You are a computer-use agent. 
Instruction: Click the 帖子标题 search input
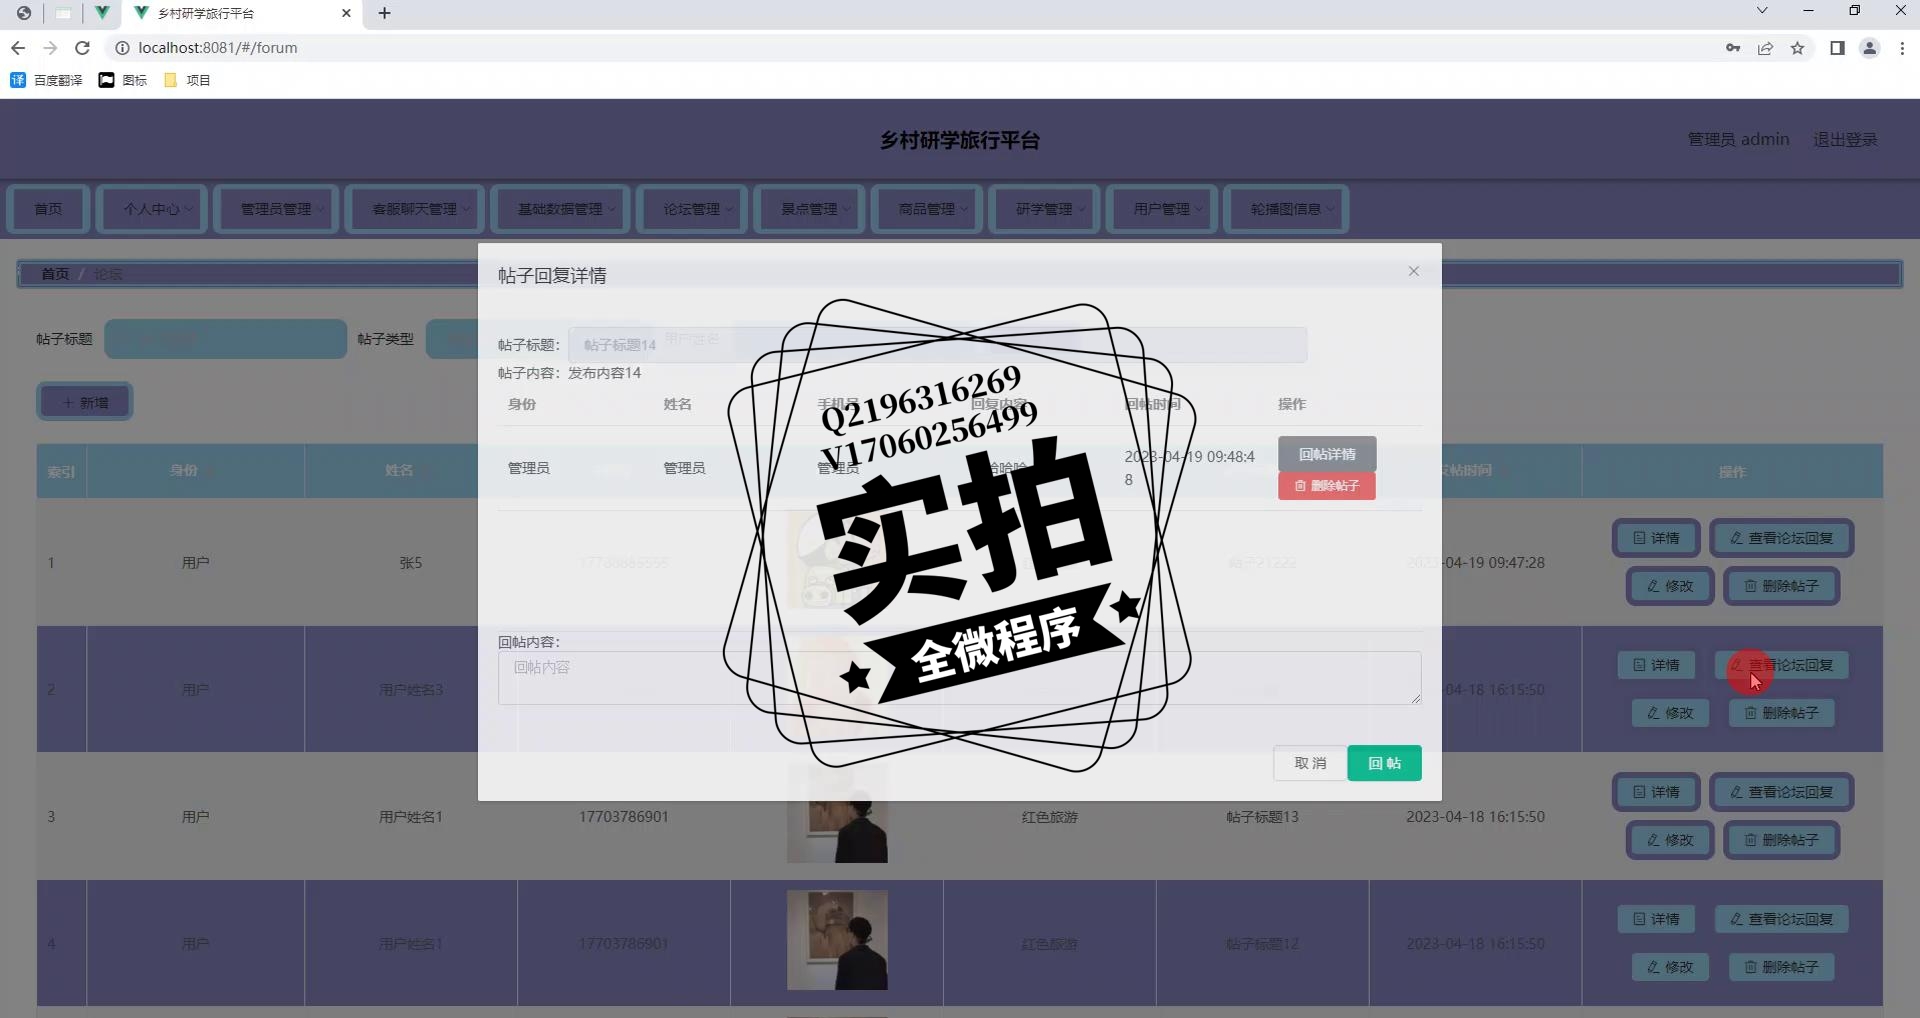225,339
